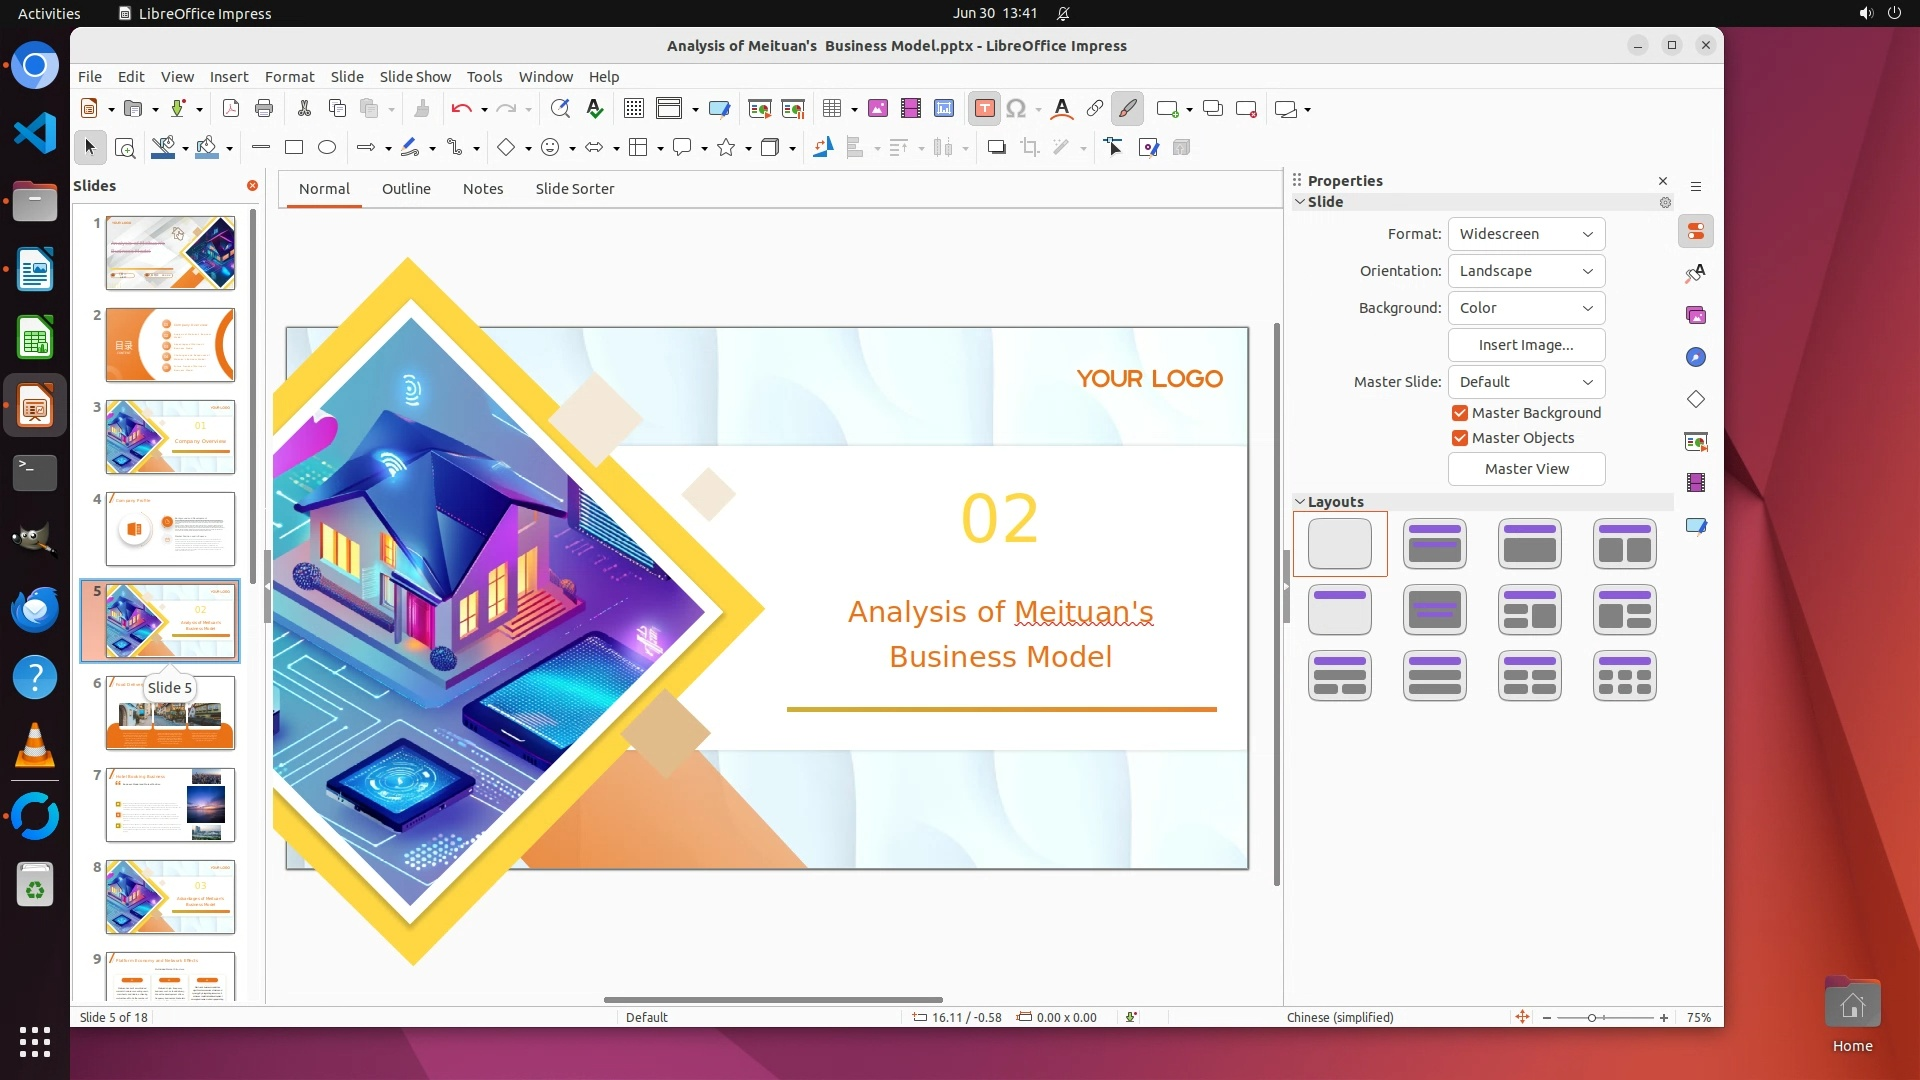Open the Gallery sidebar panel icon
The height and width of the screenshot is (1080, 1920).
[x=1696, y=316]
